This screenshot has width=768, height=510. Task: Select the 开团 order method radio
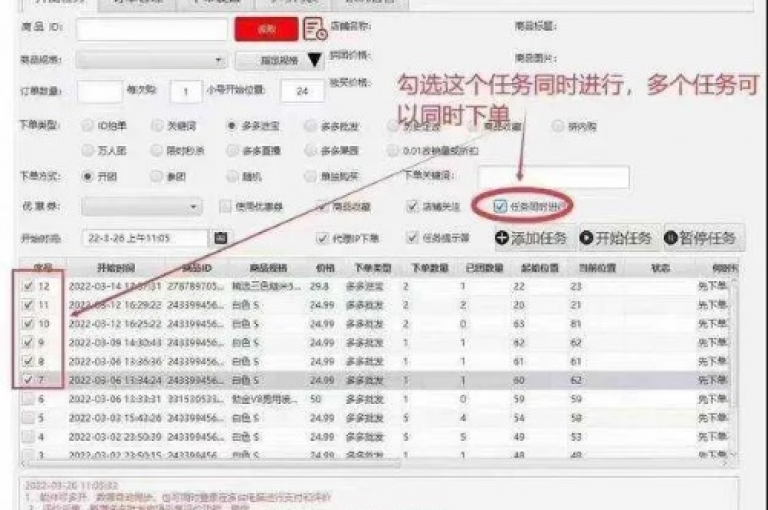[88, 176]
